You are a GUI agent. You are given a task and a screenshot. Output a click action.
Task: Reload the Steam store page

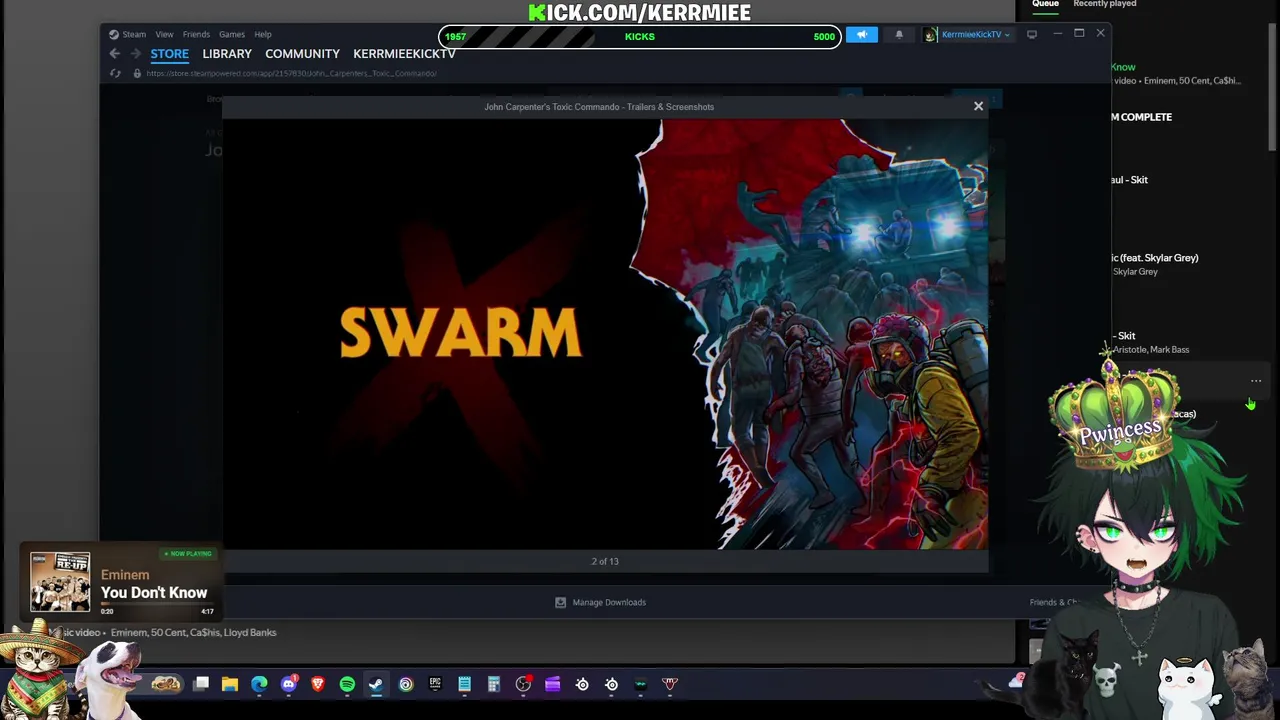[x=115, y=73]
